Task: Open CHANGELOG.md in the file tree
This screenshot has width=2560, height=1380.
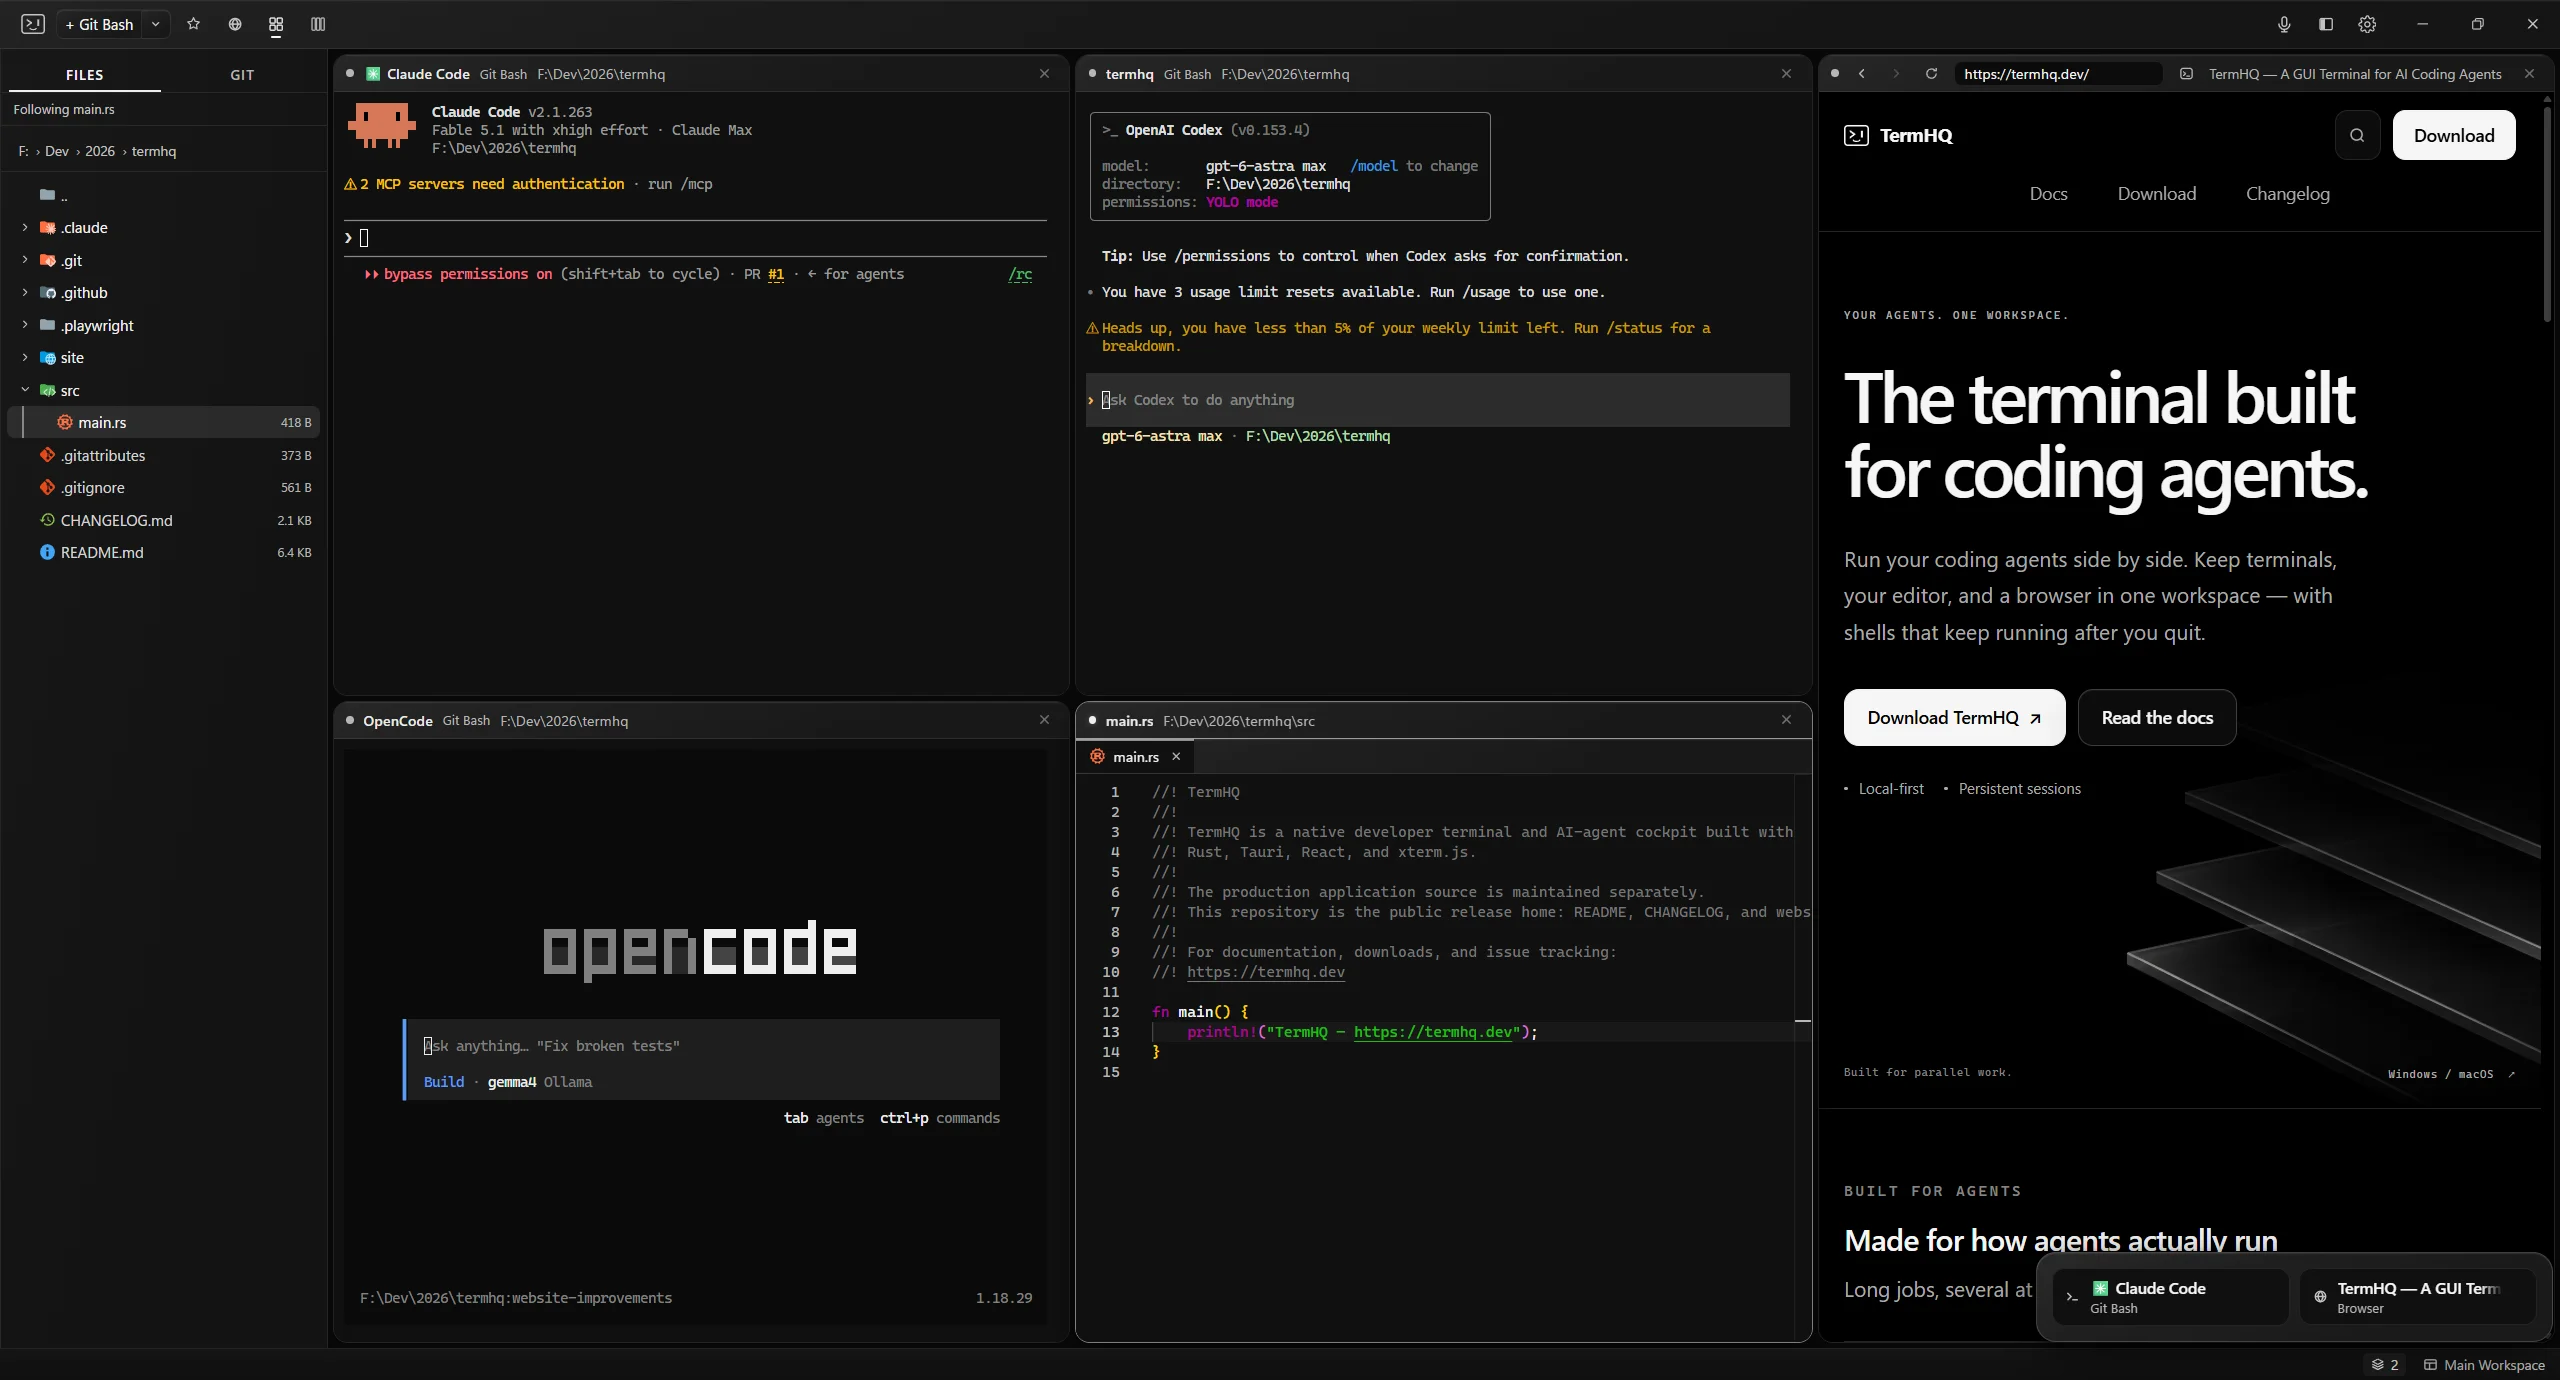Action: coord(164,520)
